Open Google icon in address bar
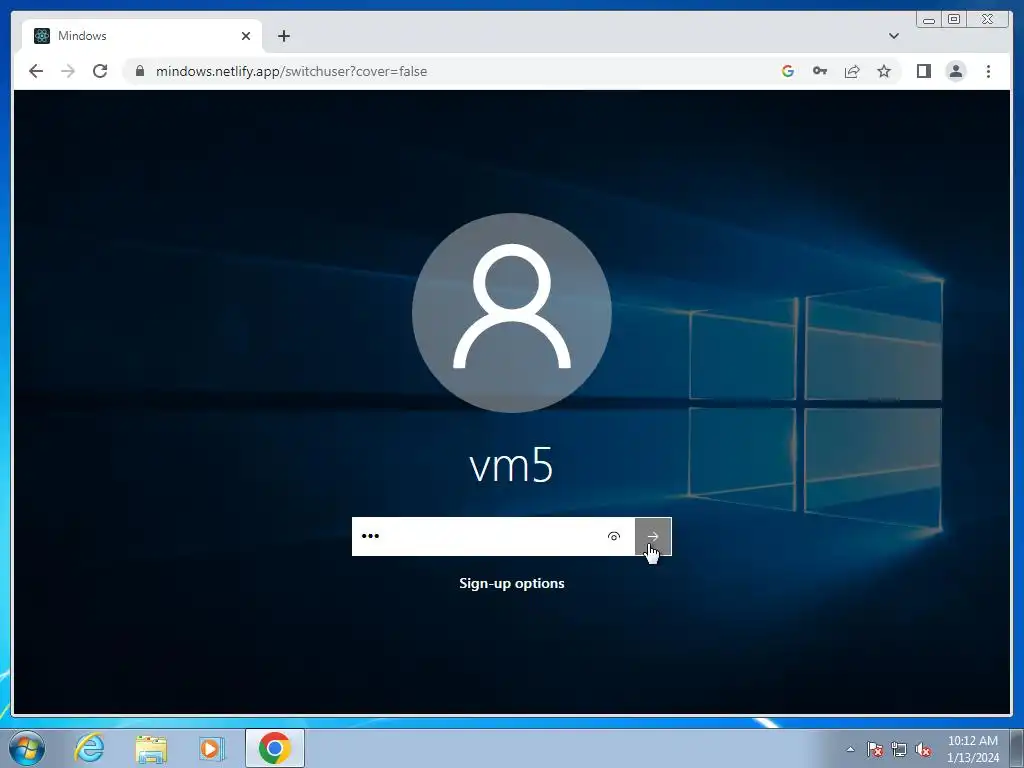This screenshot has height=768, width=1024. pyautogui.click(x=788, y=71)
